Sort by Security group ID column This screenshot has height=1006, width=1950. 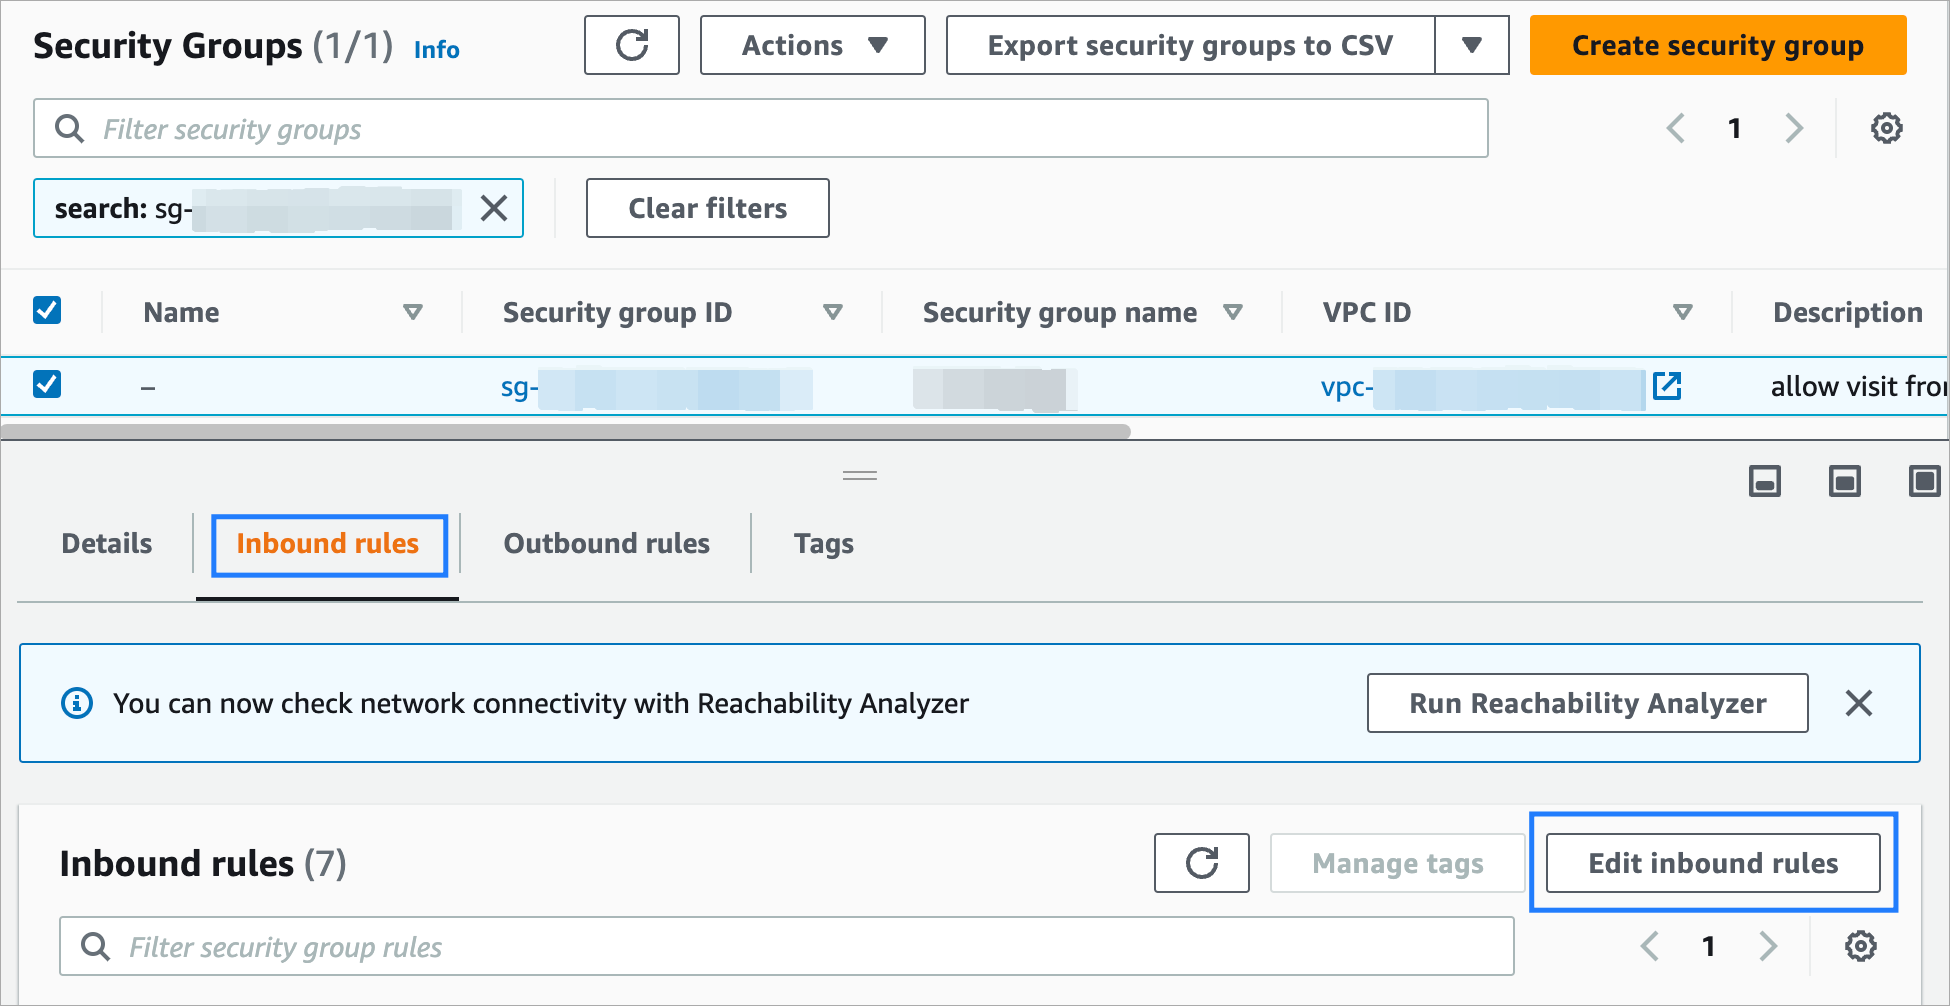[831, 313]
